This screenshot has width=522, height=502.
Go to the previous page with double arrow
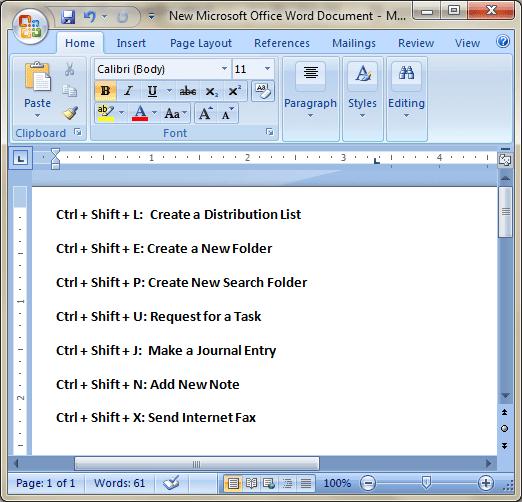coord(505,412)
